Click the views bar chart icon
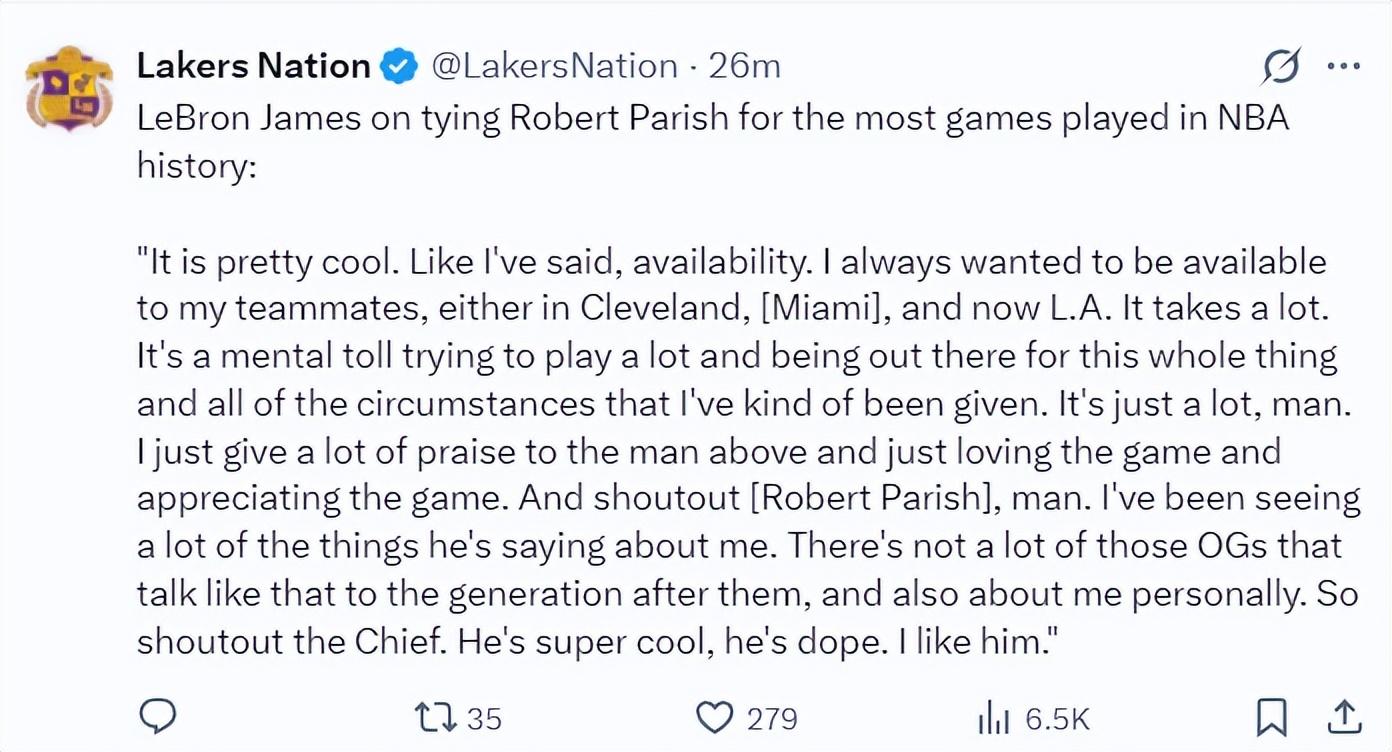 [x=995, y=717]
